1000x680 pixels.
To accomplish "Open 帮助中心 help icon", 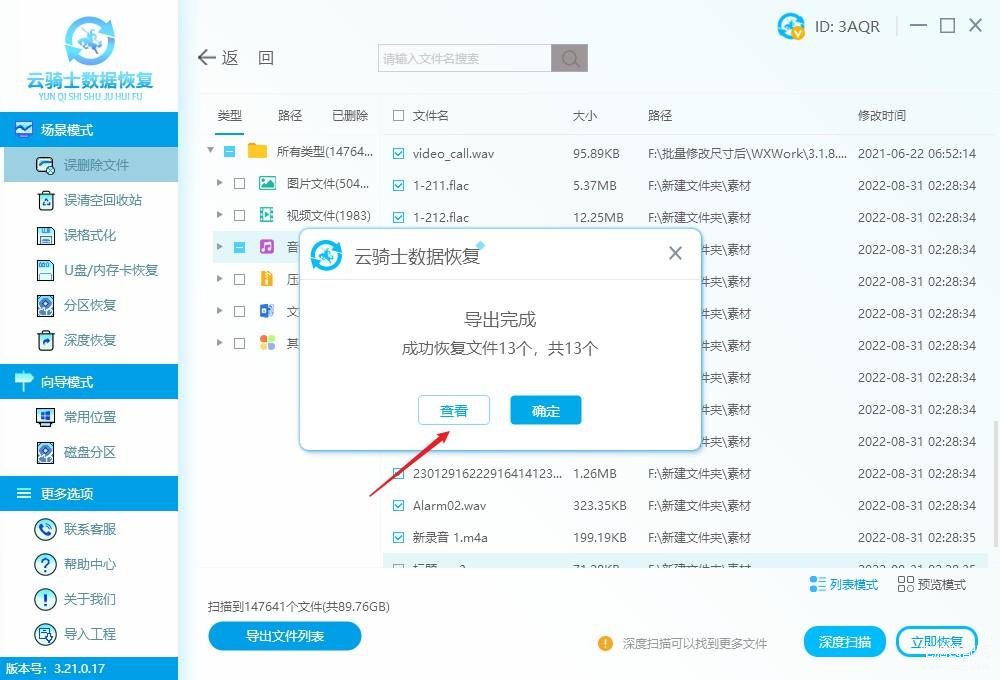I will (x=45, y=565).
